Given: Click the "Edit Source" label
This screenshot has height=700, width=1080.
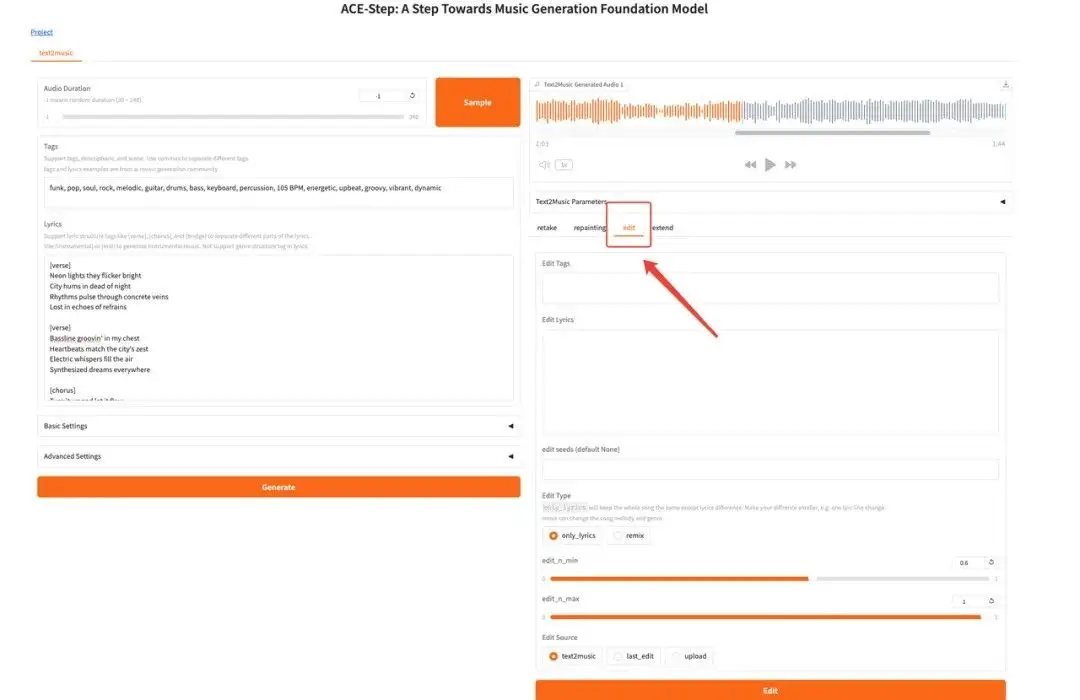Looking at the screenshot, I should pyautogui.click(x=559, y=637).
